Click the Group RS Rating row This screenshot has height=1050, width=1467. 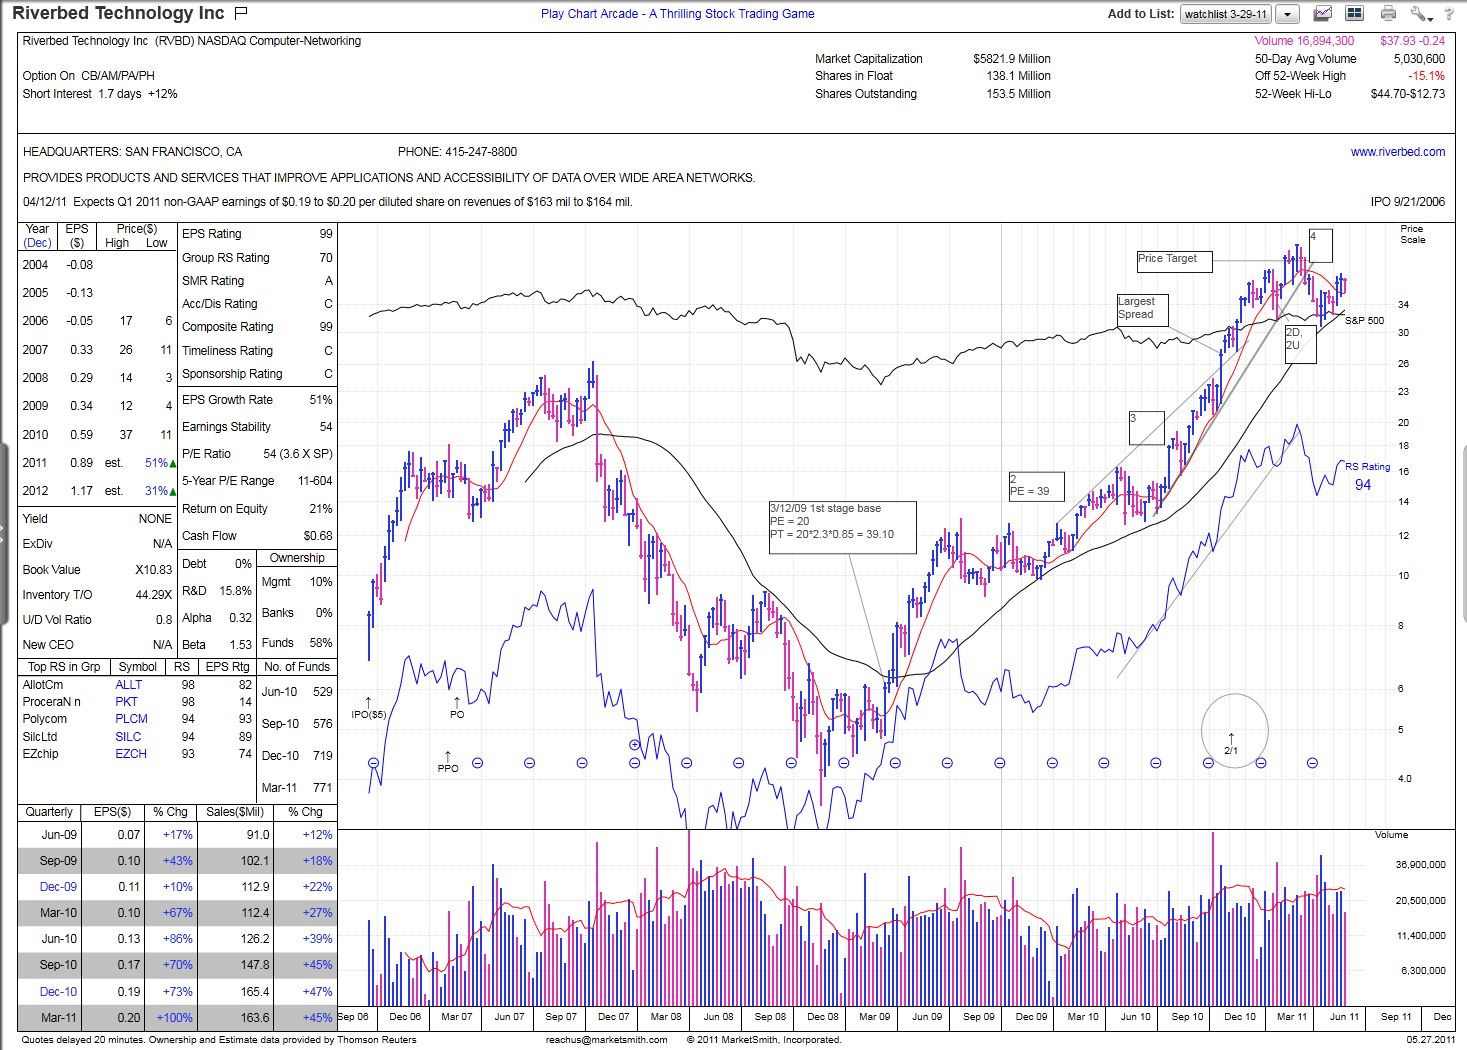[257, 258]
